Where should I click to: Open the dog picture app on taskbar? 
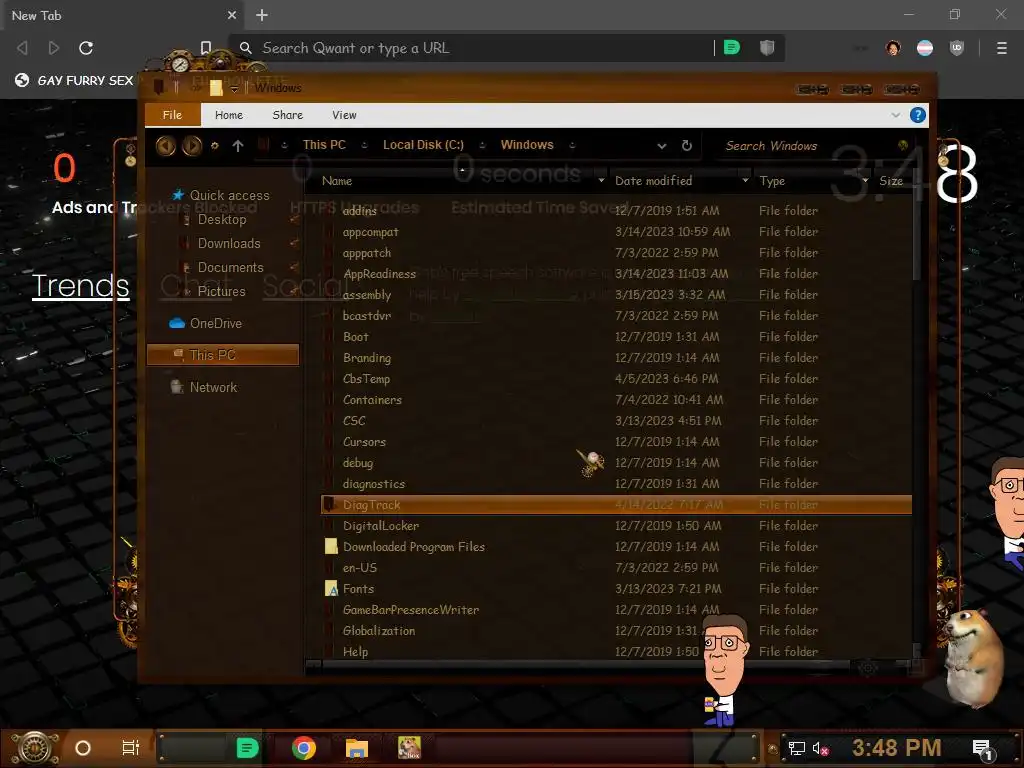pos(409,748)
